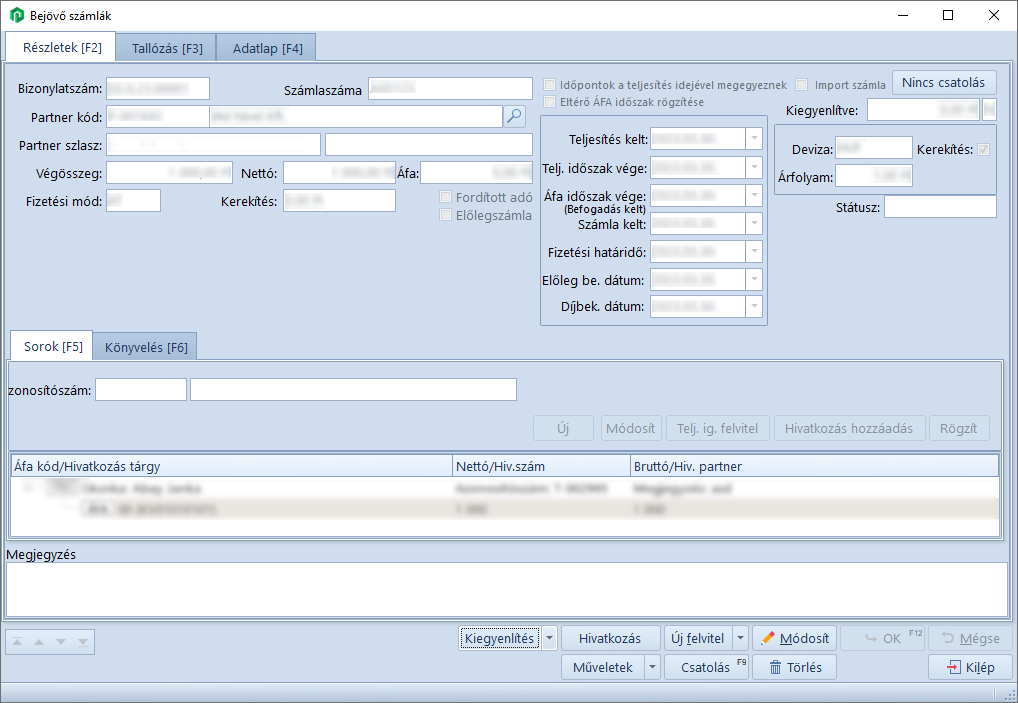Screen dimensions: 1018x703
Task: Expand the Fizetési határidő date picker
Action: [x=754, y=251]
